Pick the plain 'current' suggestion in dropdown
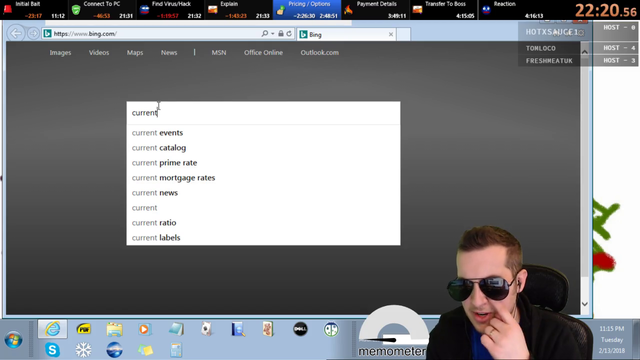The height and width of the screenshot is (360, 640). click(263, 208)
